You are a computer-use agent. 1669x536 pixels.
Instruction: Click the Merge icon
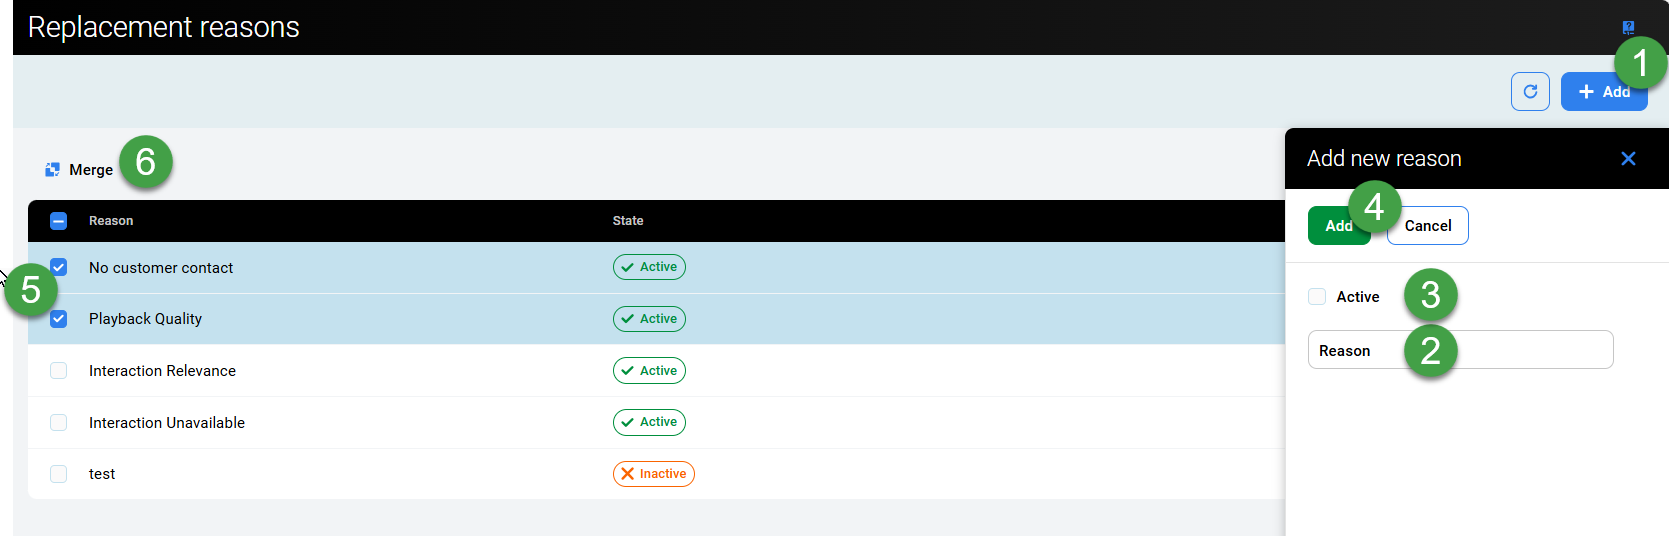[x=53, y=170]
